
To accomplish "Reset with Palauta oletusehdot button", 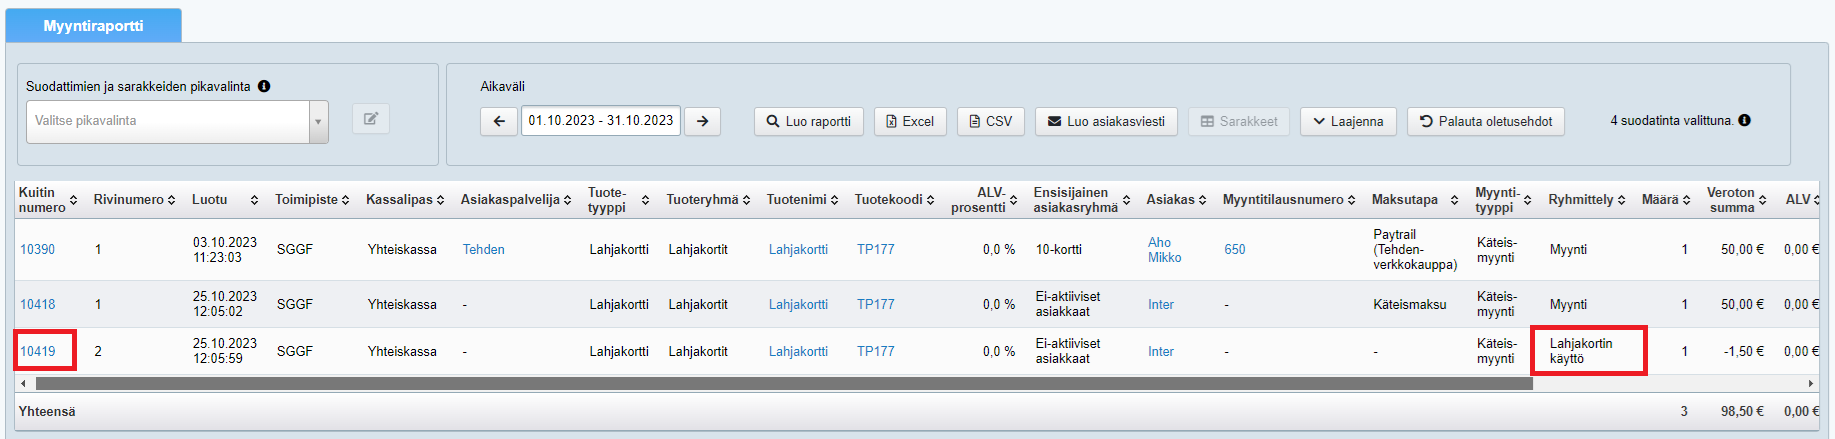I will click(x=1485, y=121).
